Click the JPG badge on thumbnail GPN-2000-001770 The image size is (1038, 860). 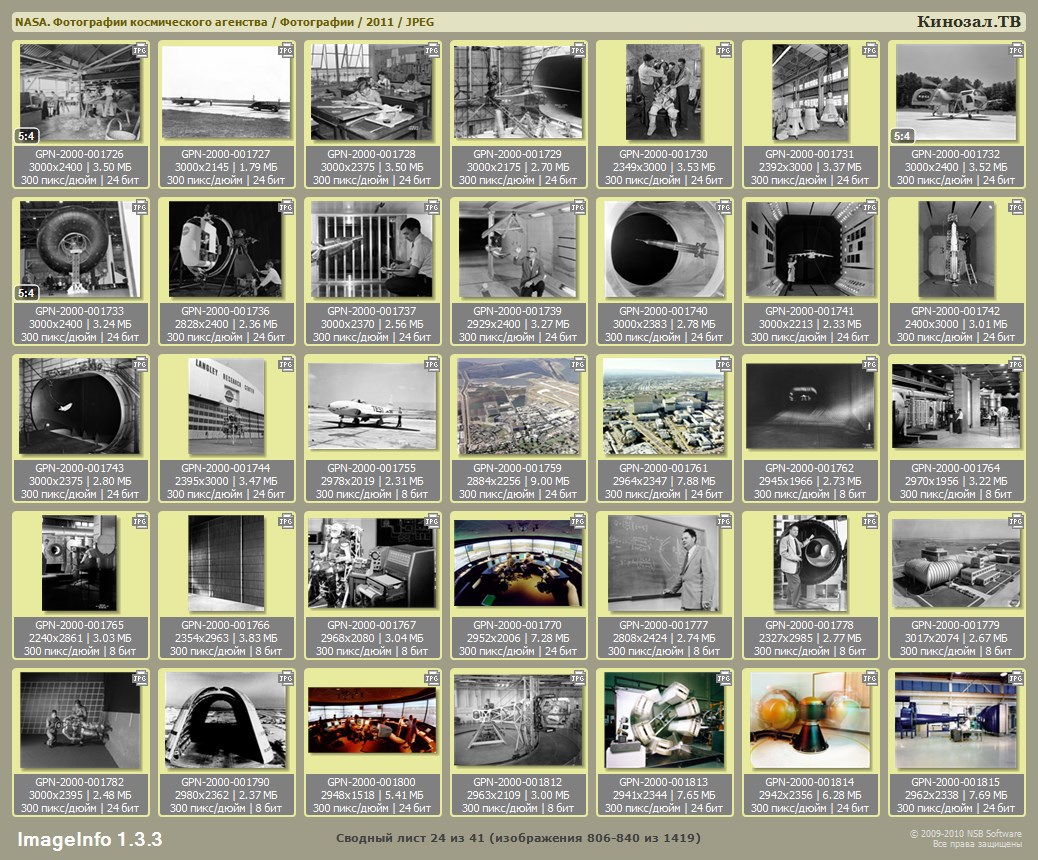(x=578, y=522)
